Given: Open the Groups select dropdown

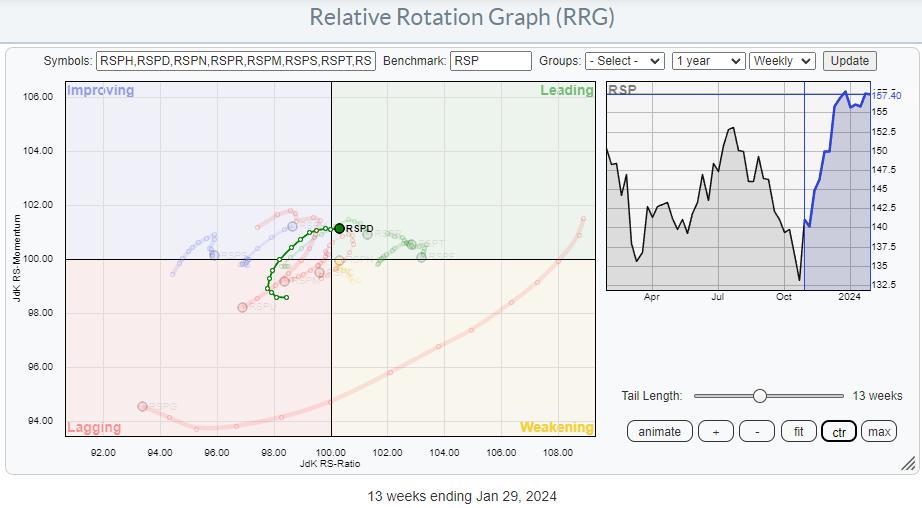Looking at the screenshot, I should pyautogui.click(x=625, y=61).
